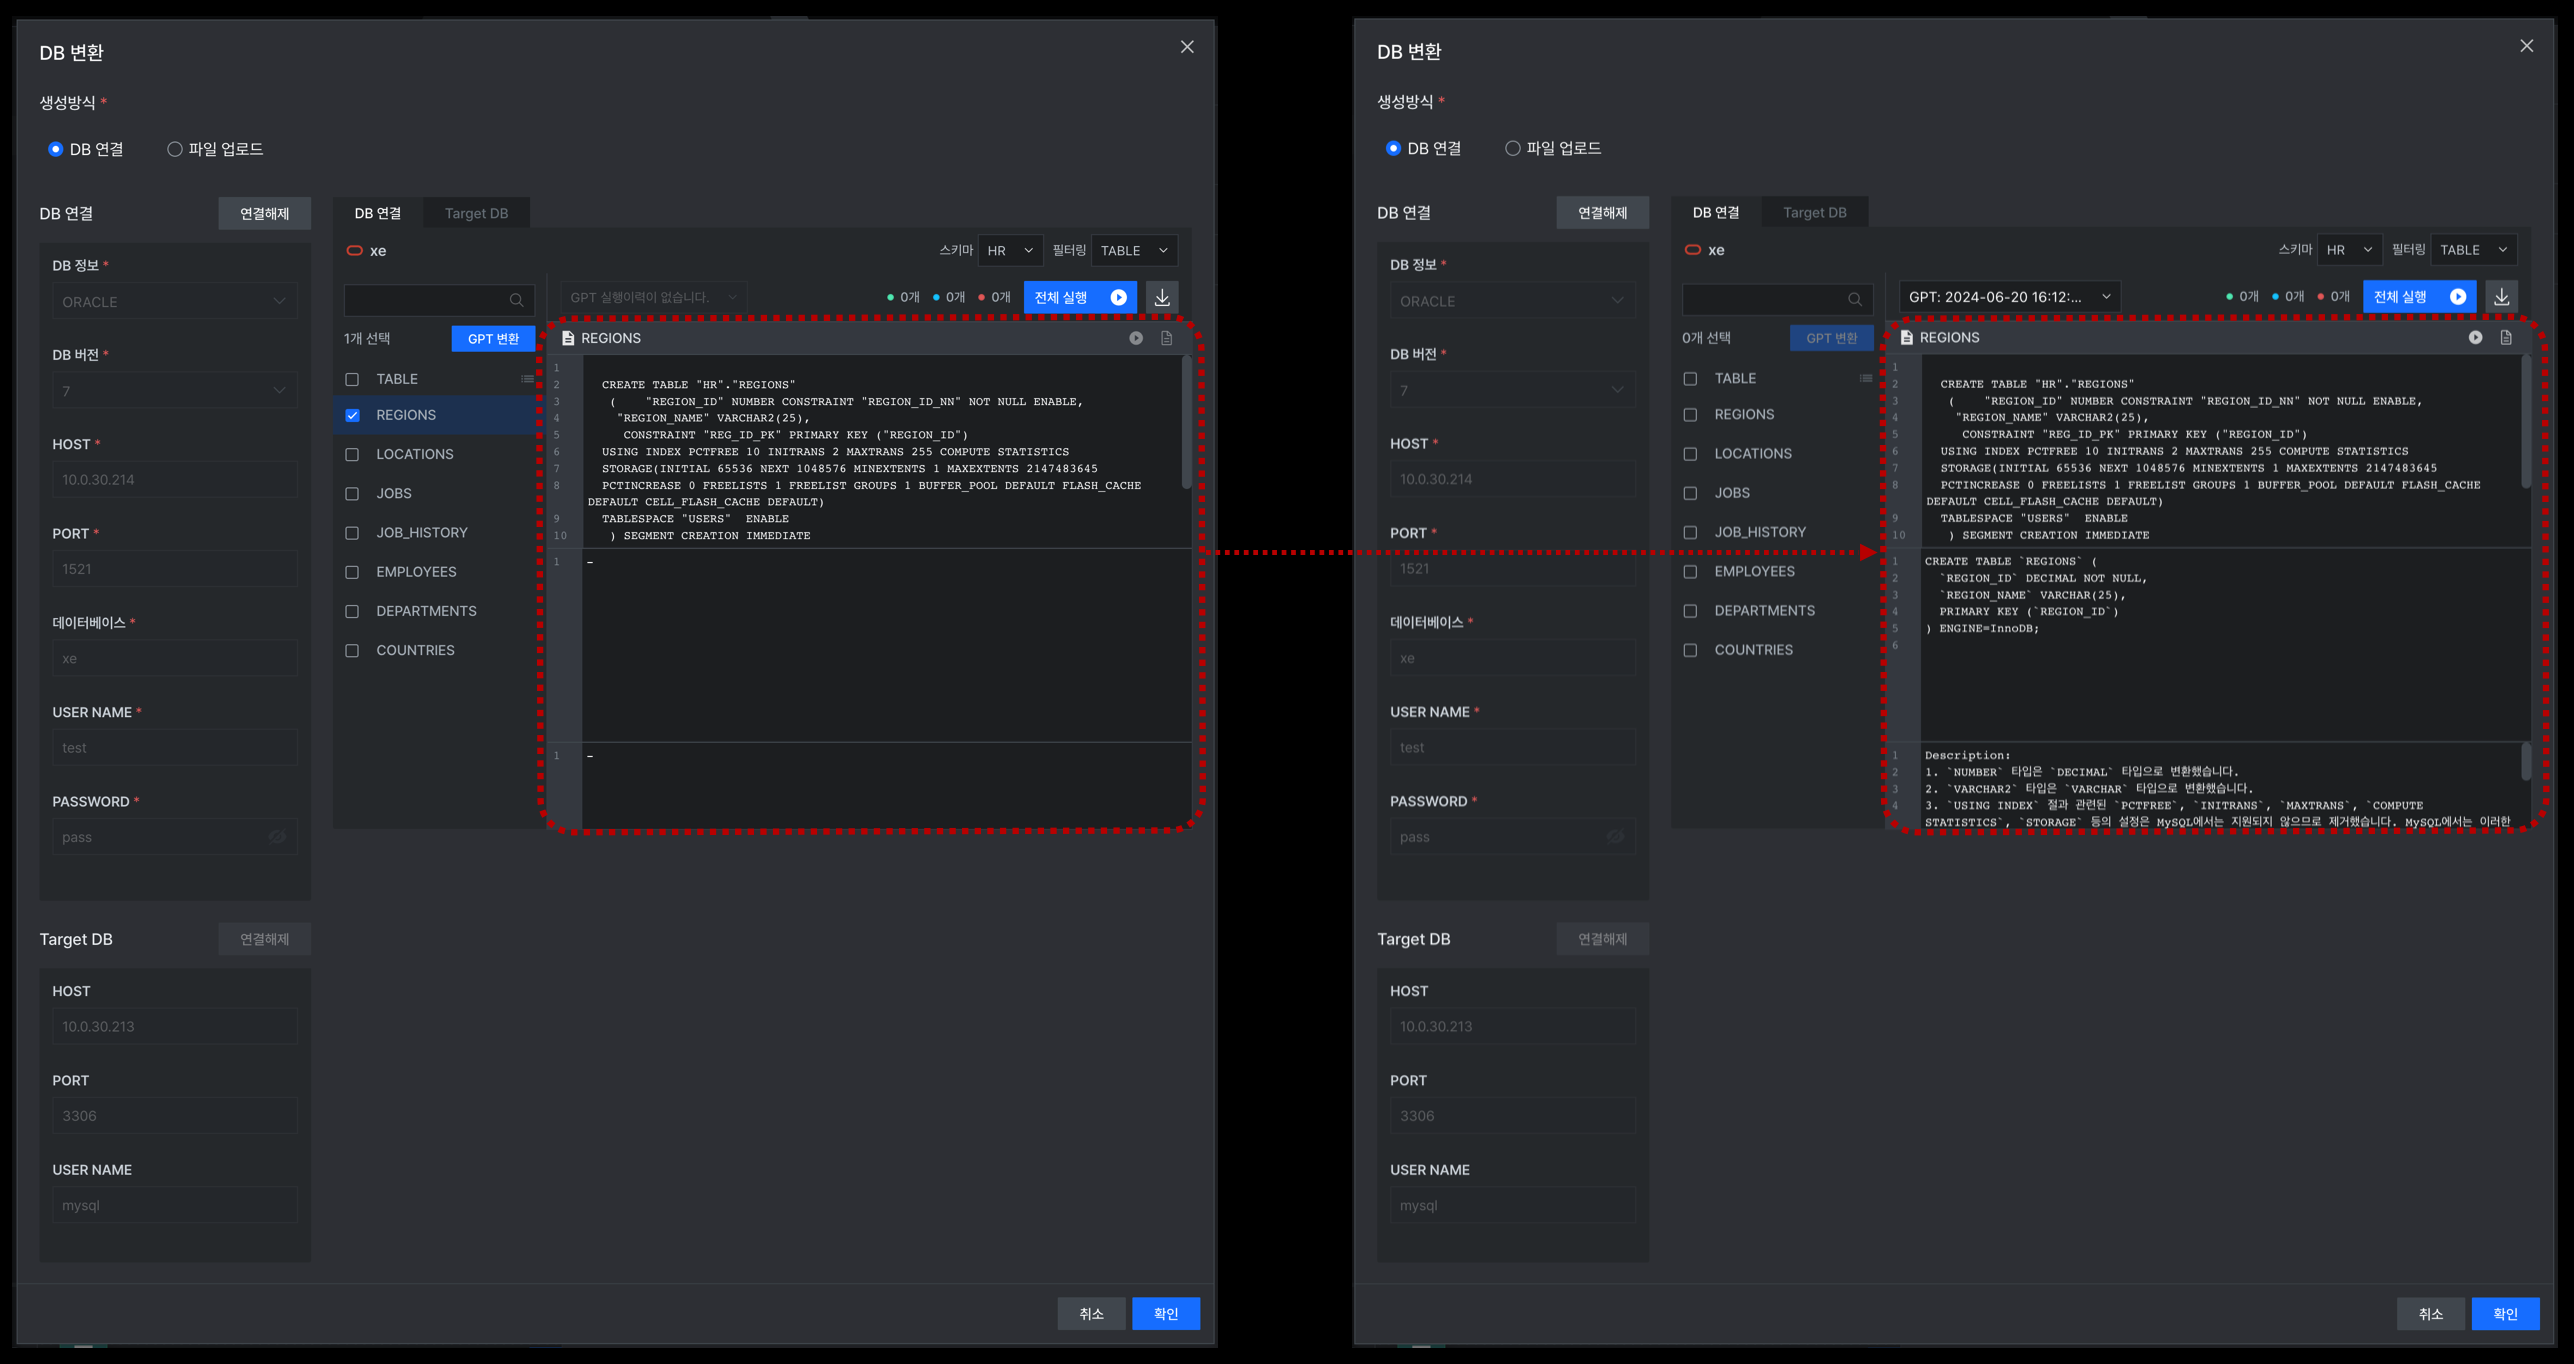Click the search magnifier in left table filter
The height and width of the screenshot is (1364, 2574).
click(x=516, y=300)
